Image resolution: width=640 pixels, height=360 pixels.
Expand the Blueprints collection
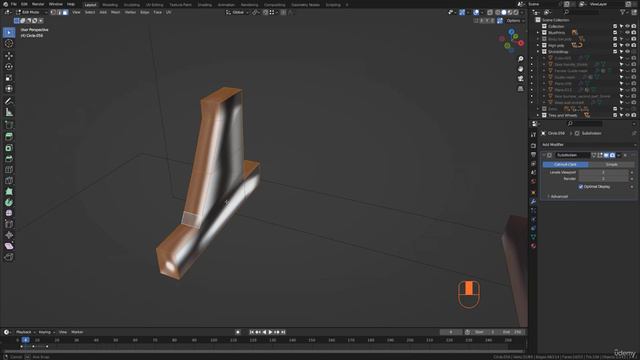538,33
